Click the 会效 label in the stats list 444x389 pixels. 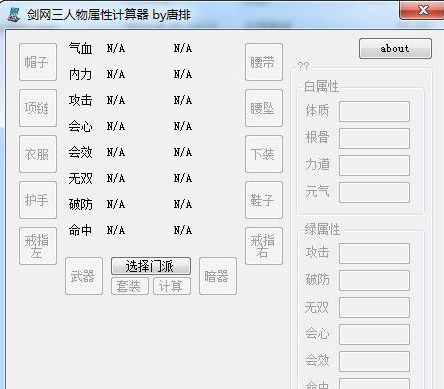pos(80,152)
